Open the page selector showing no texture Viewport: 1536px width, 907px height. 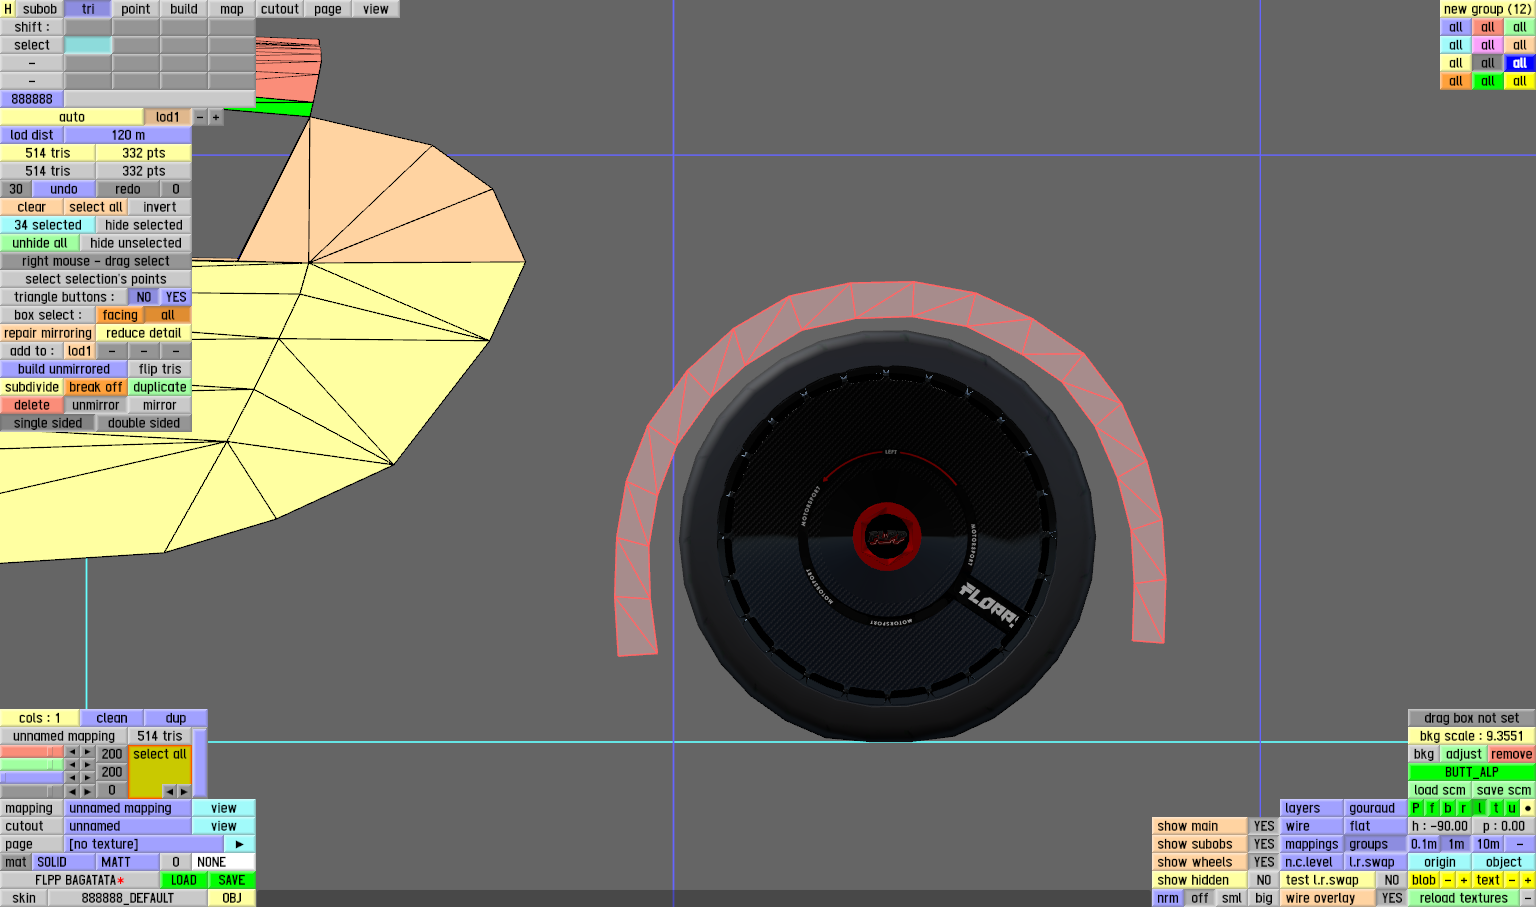coord(144,844)
